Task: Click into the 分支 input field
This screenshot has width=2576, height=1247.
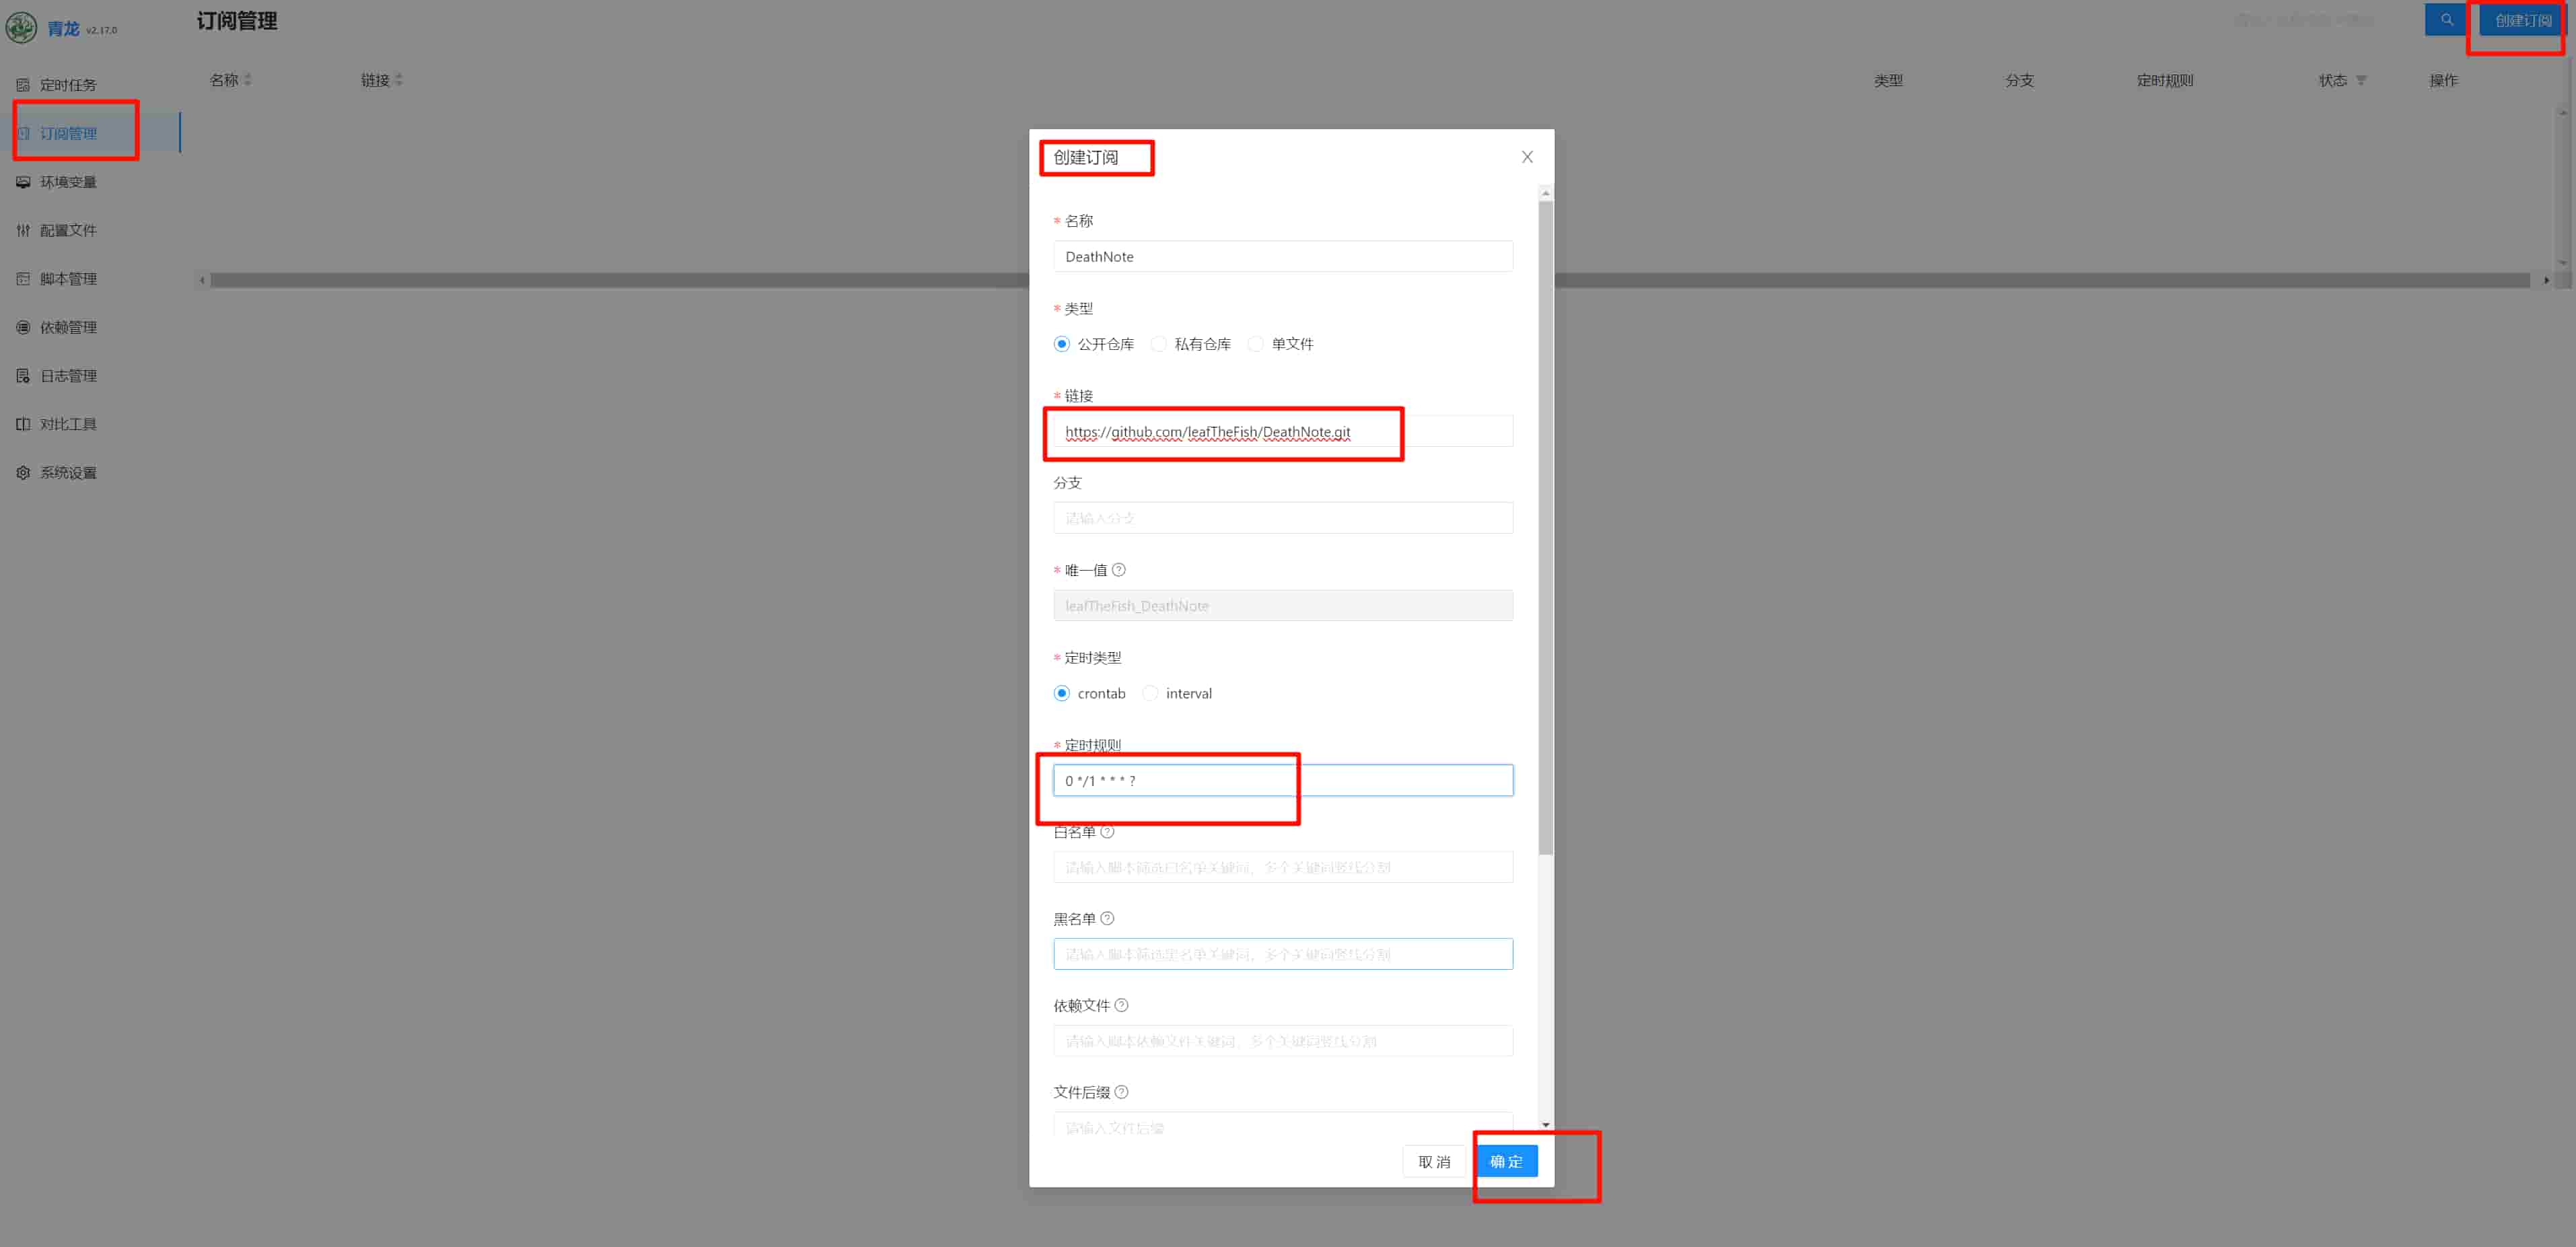Action: click(x=1282, y=518)
